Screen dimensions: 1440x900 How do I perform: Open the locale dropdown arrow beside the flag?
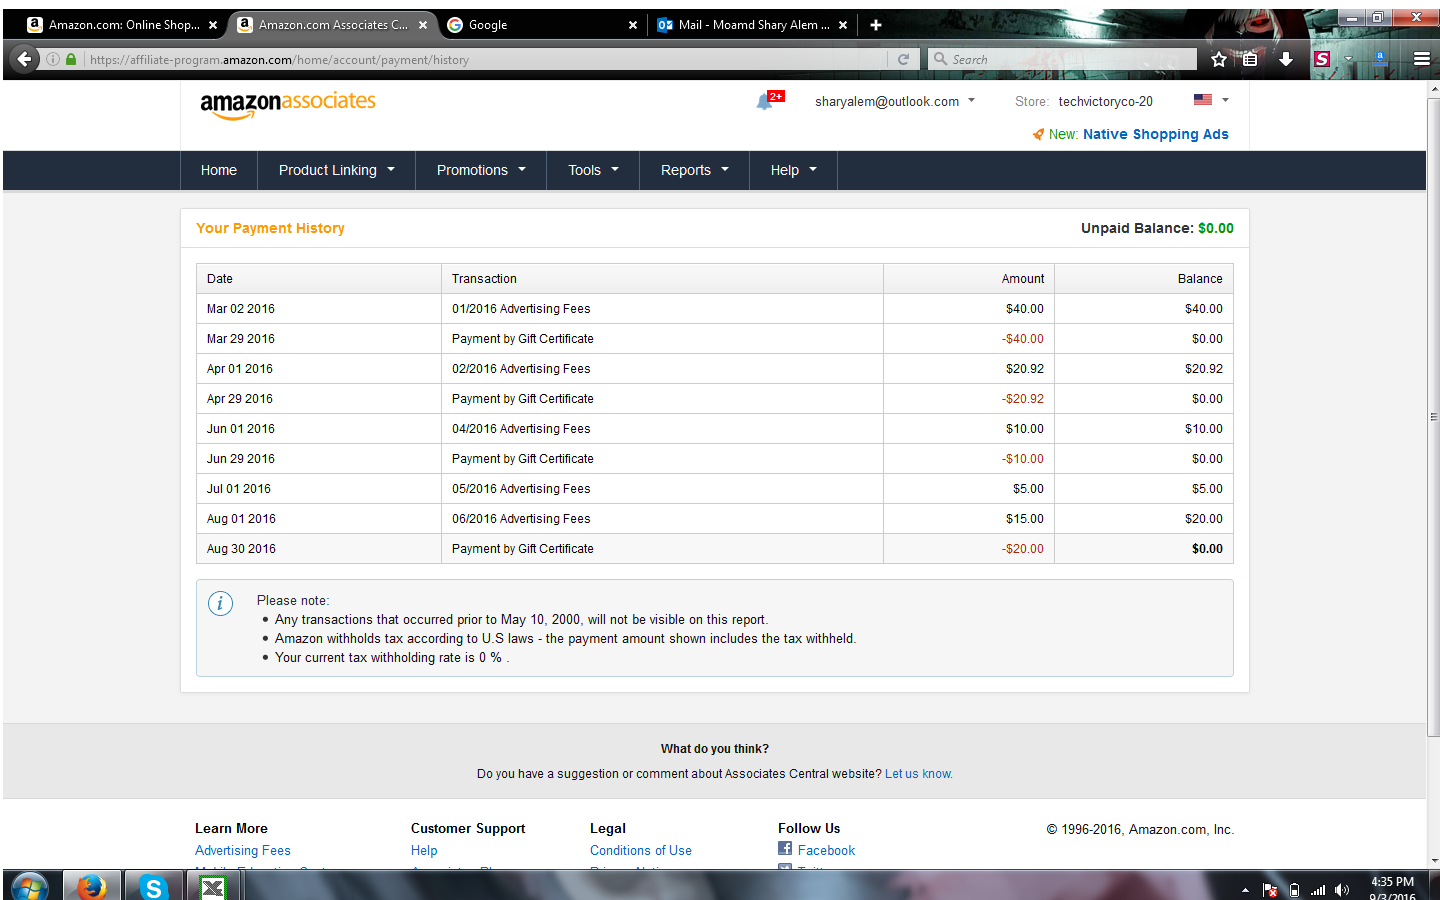[1225, 100]
